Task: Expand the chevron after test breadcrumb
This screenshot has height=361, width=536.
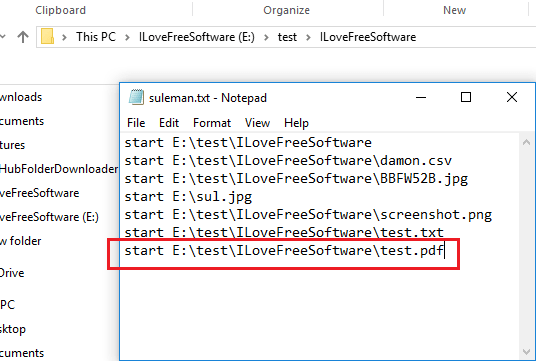Action: click(x=308, y=37)
